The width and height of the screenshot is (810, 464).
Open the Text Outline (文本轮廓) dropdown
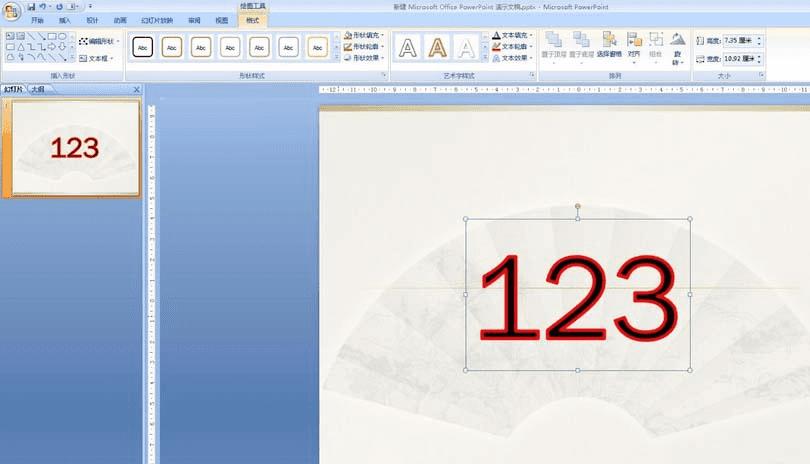[512, 47]
